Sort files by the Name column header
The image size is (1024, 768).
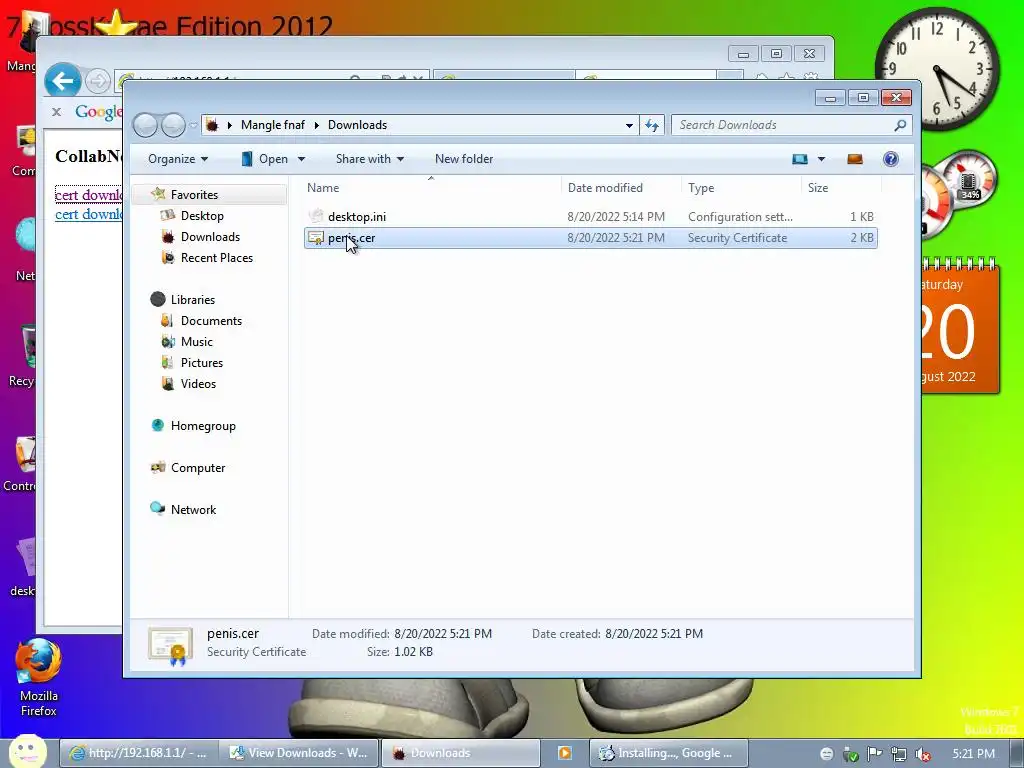point(431,188)
